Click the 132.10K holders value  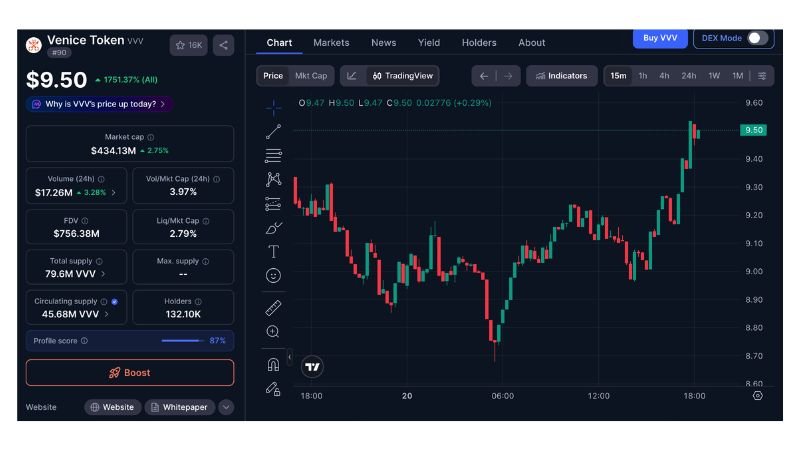(x=183, y=314)
